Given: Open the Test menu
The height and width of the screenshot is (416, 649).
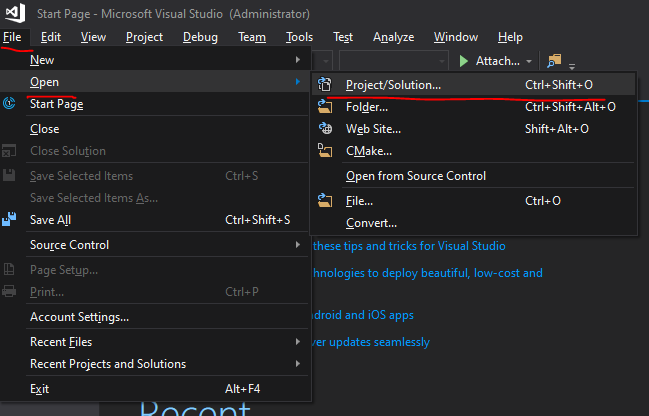Looking at the screenshot, I should [343, 37].
